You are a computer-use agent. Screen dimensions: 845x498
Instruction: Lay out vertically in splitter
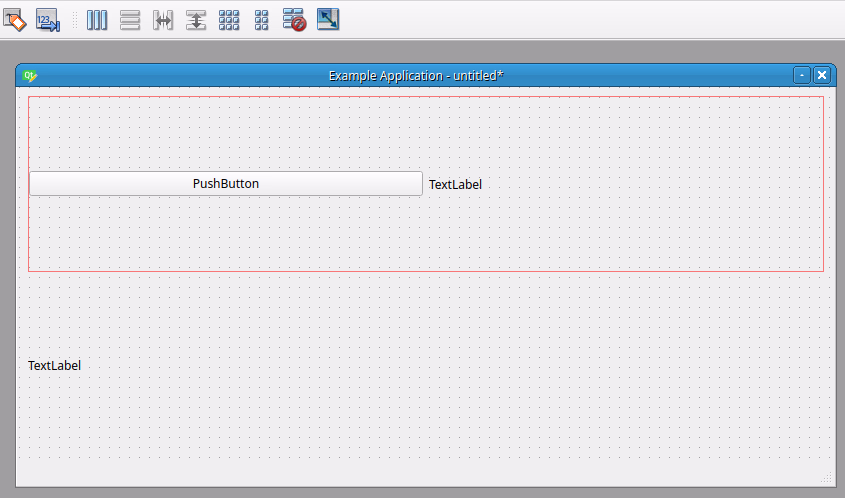pos(196,20)
